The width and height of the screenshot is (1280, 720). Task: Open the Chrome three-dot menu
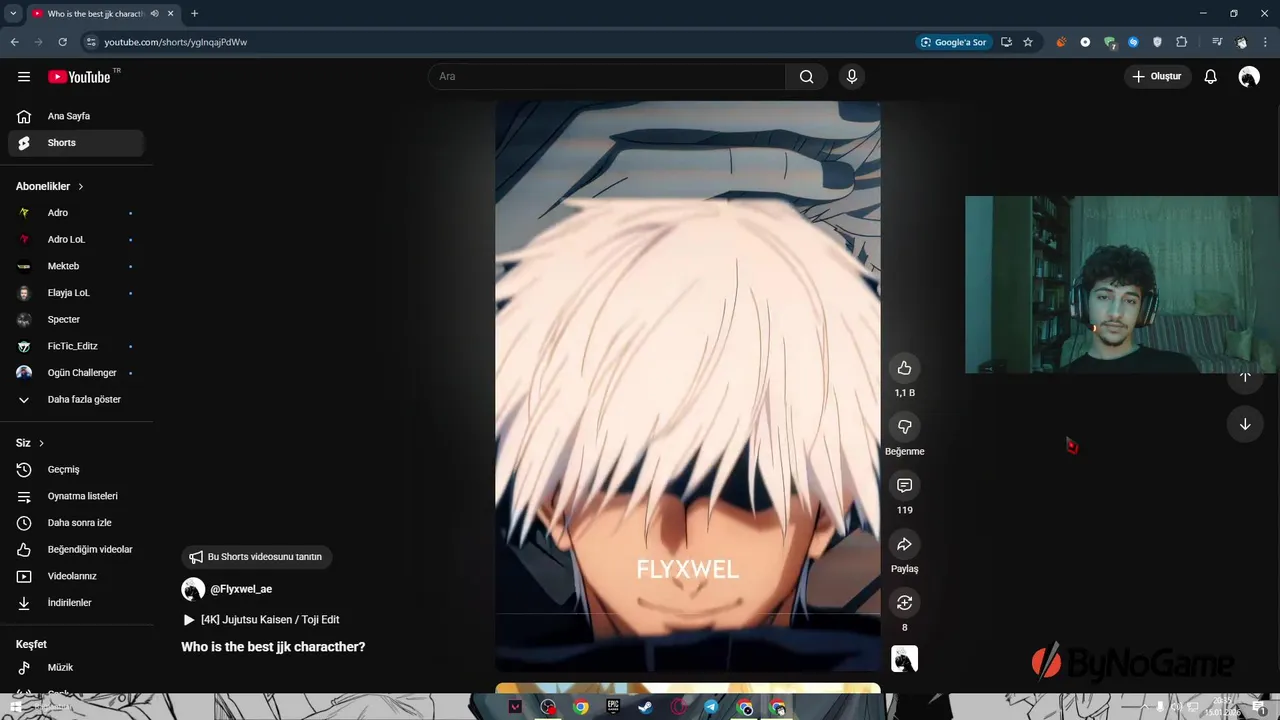coord(1267,42)
